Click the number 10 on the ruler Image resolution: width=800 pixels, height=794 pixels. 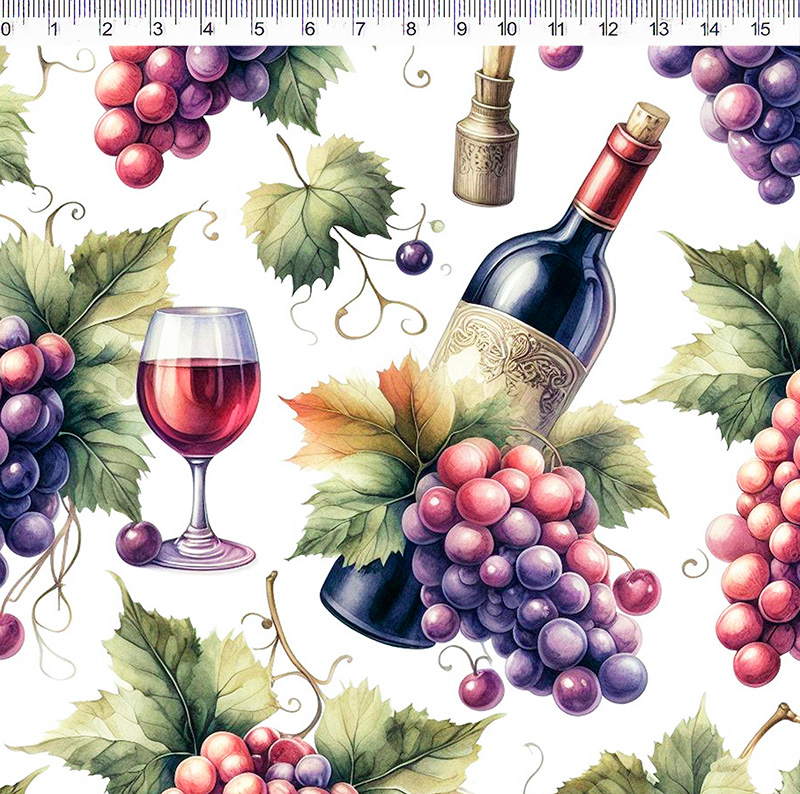507,30
